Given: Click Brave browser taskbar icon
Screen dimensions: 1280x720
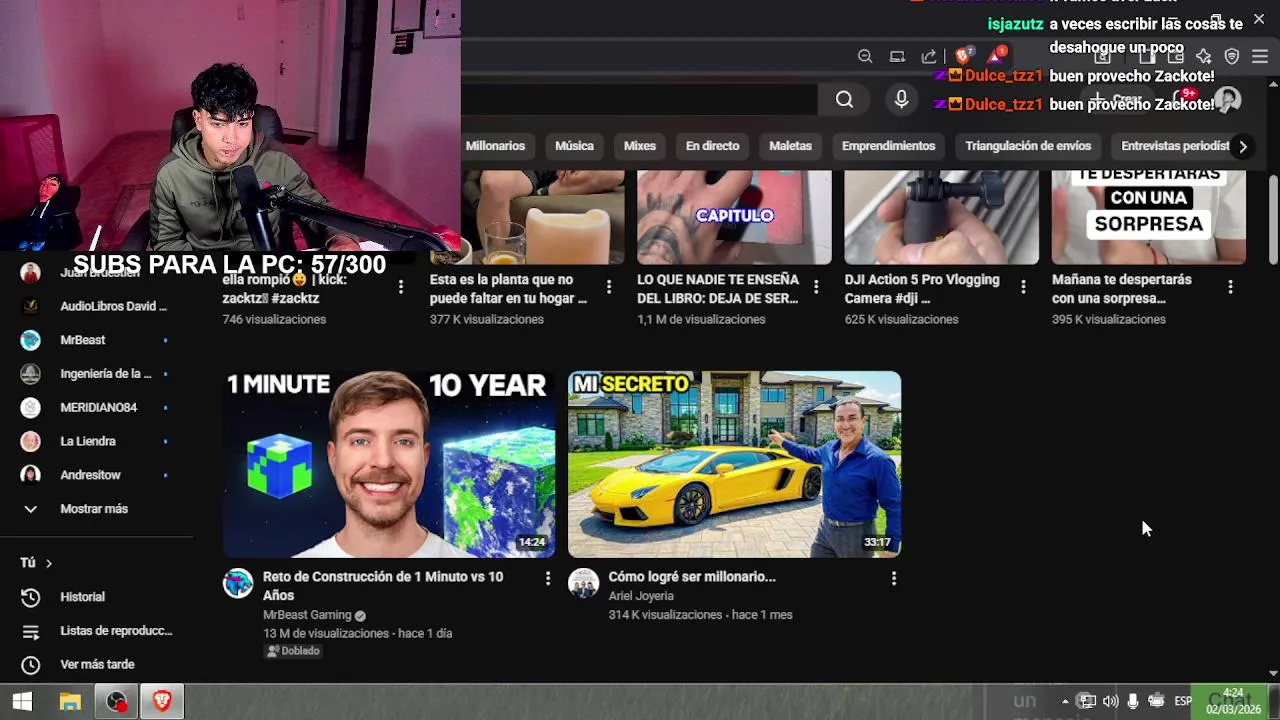Looking at the screenshot, I should tap(162, 702).
